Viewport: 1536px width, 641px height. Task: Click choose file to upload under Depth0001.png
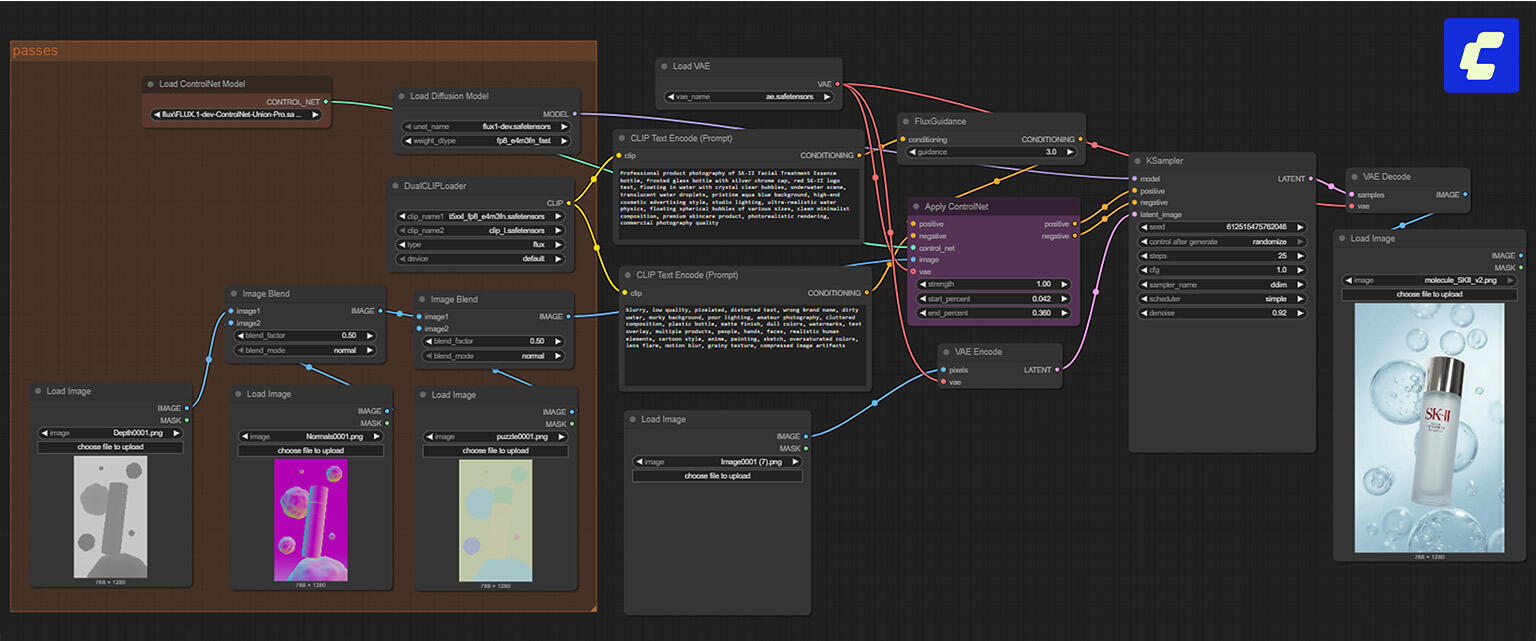110,447
